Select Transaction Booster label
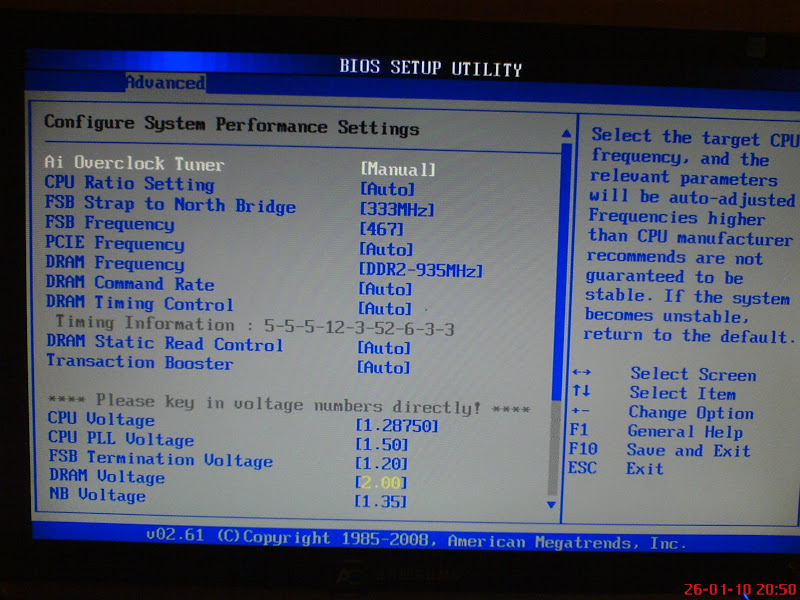The height and width of the screenshot is (600, 800). (140, 362)
